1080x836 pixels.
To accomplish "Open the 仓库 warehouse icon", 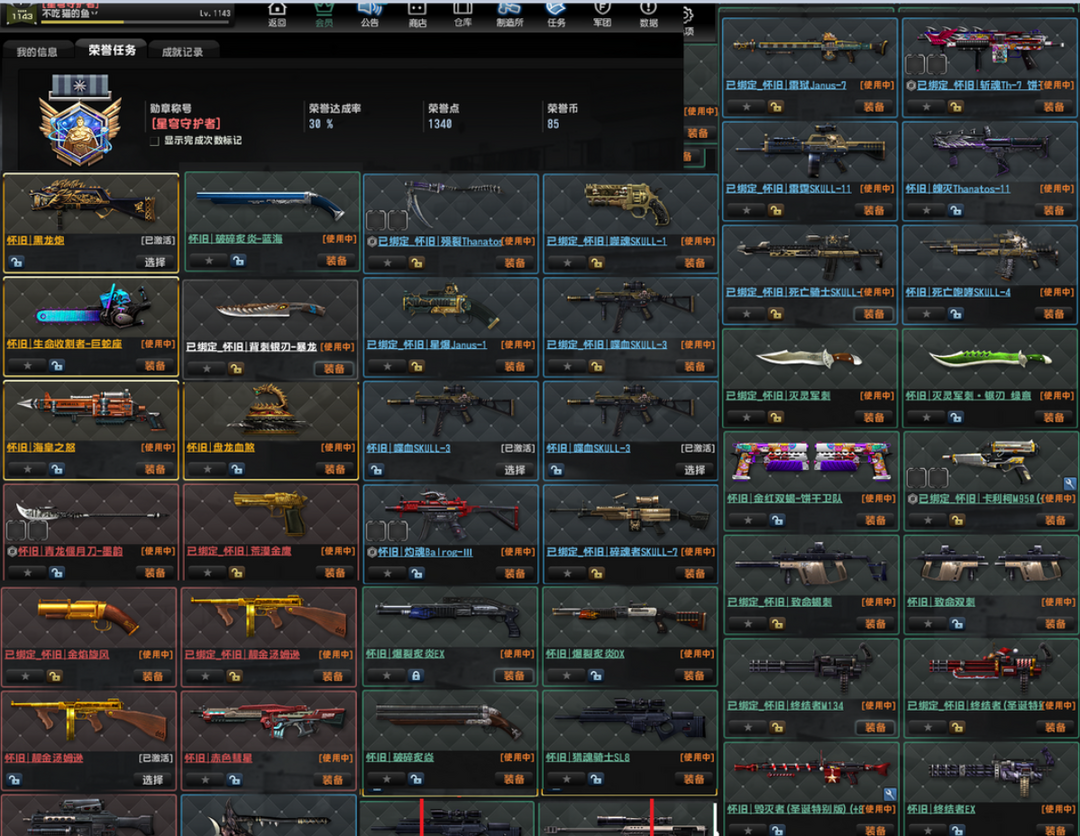I will pyautogui.click(x=463, y=14).
